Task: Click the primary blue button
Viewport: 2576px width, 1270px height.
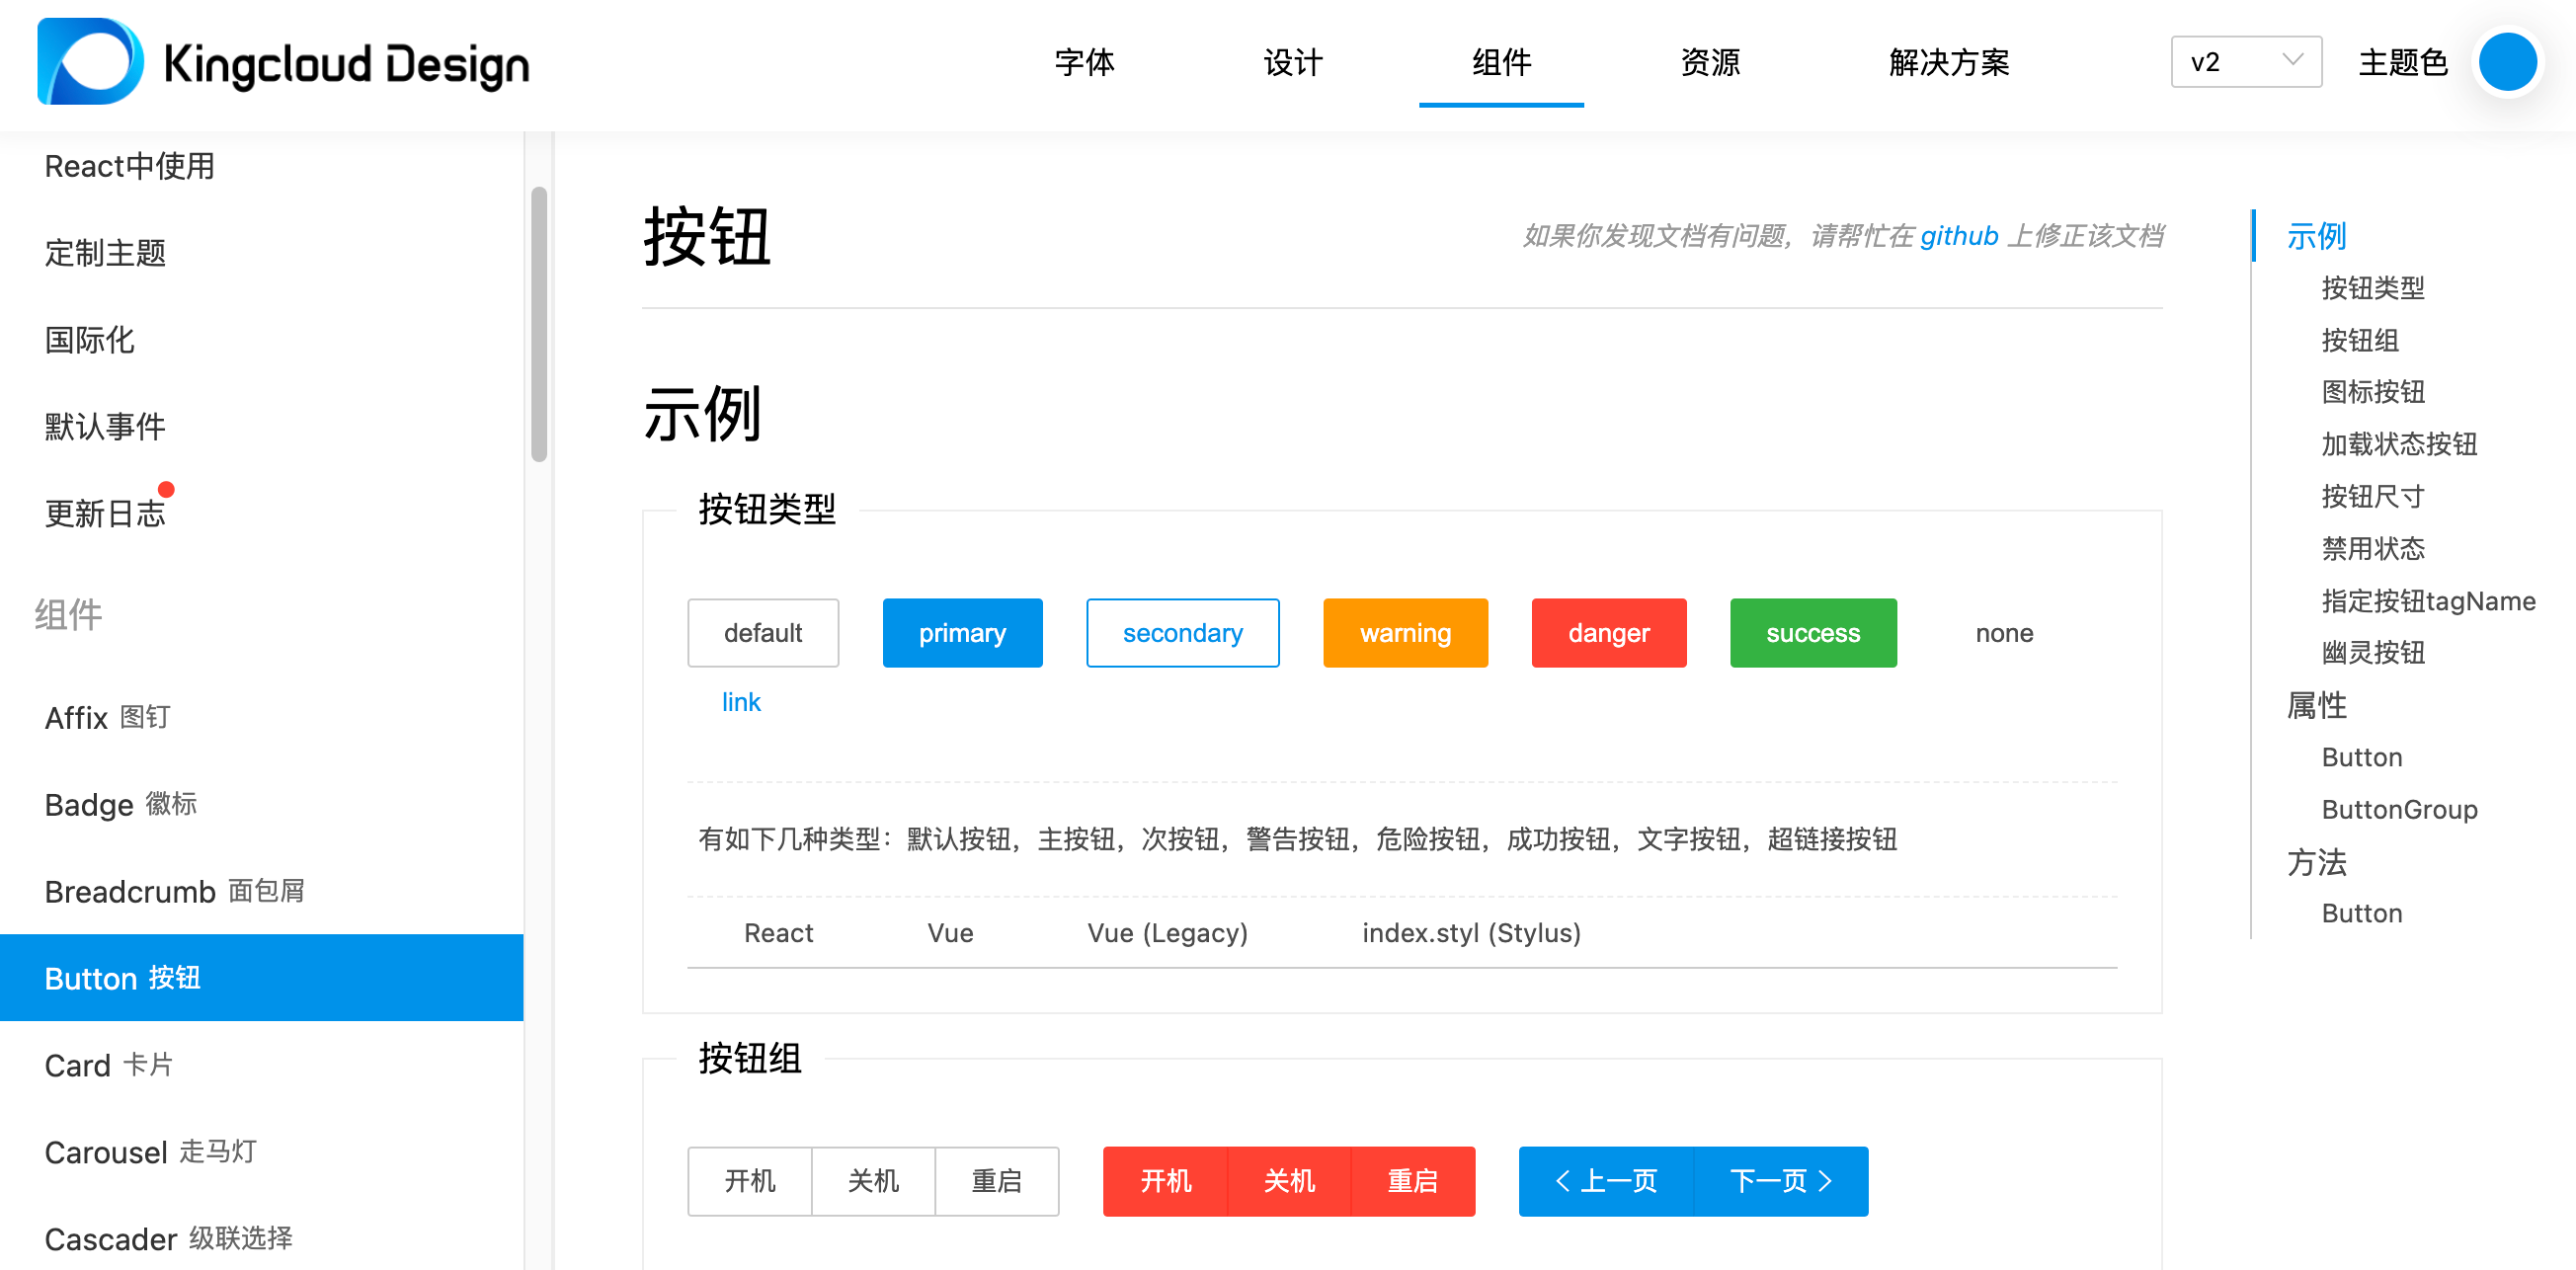Action: [962, 633]
